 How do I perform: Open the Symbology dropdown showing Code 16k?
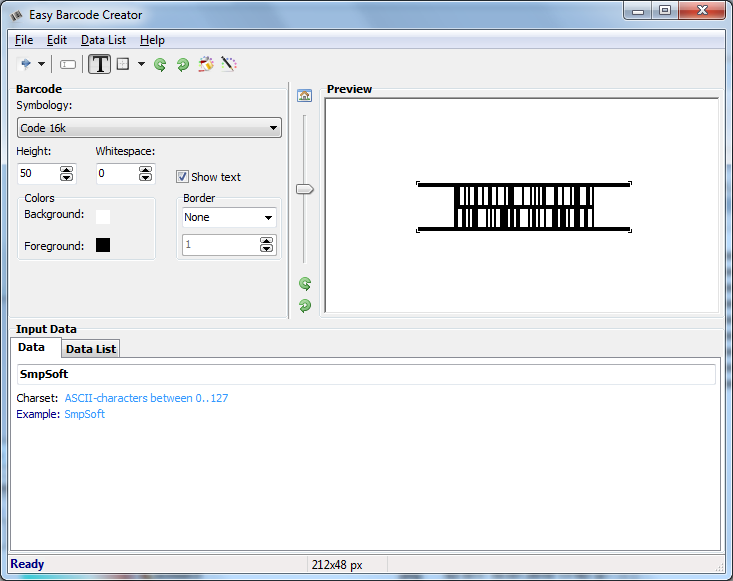(x=149, y=128)
